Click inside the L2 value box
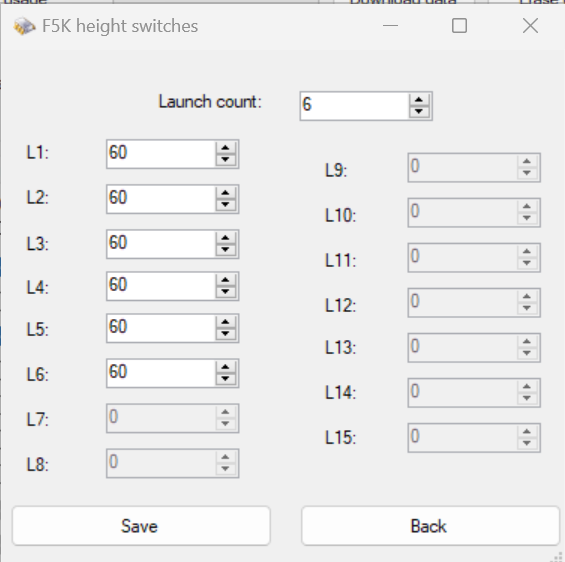565x562 pixels. click(x=161, y=199)
